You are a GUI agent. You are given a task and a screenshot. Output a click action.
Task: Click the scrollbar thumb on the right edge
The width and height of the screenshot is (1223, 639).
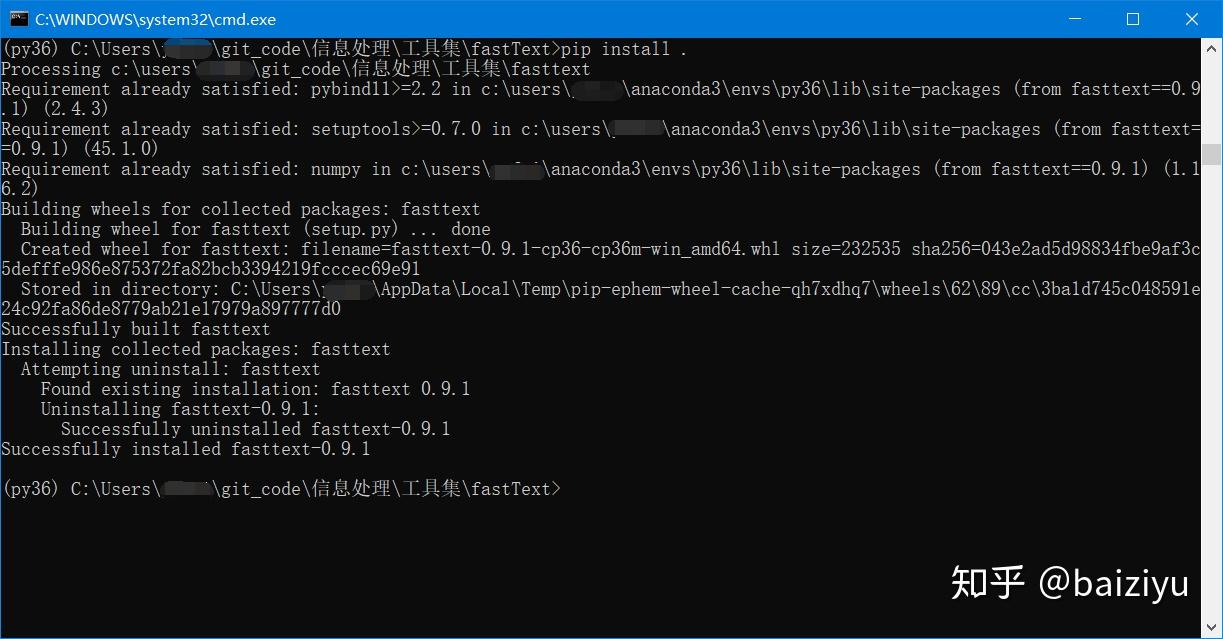click(x=1211, y=155)
